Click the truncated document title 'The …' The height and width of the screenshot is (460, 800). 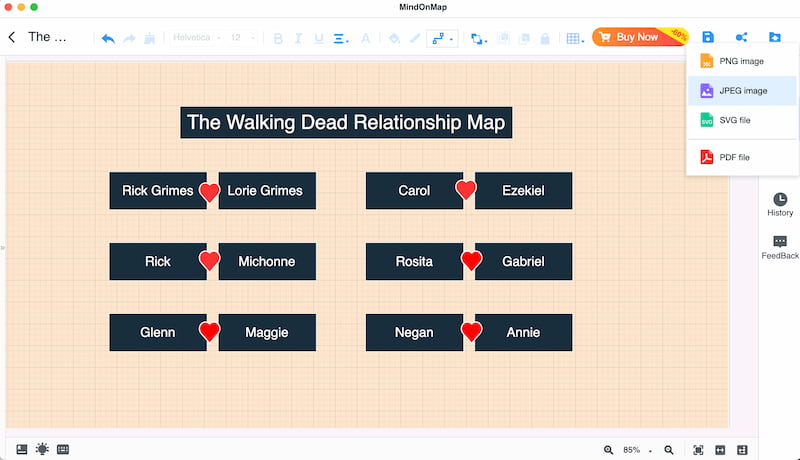point(47,37)
